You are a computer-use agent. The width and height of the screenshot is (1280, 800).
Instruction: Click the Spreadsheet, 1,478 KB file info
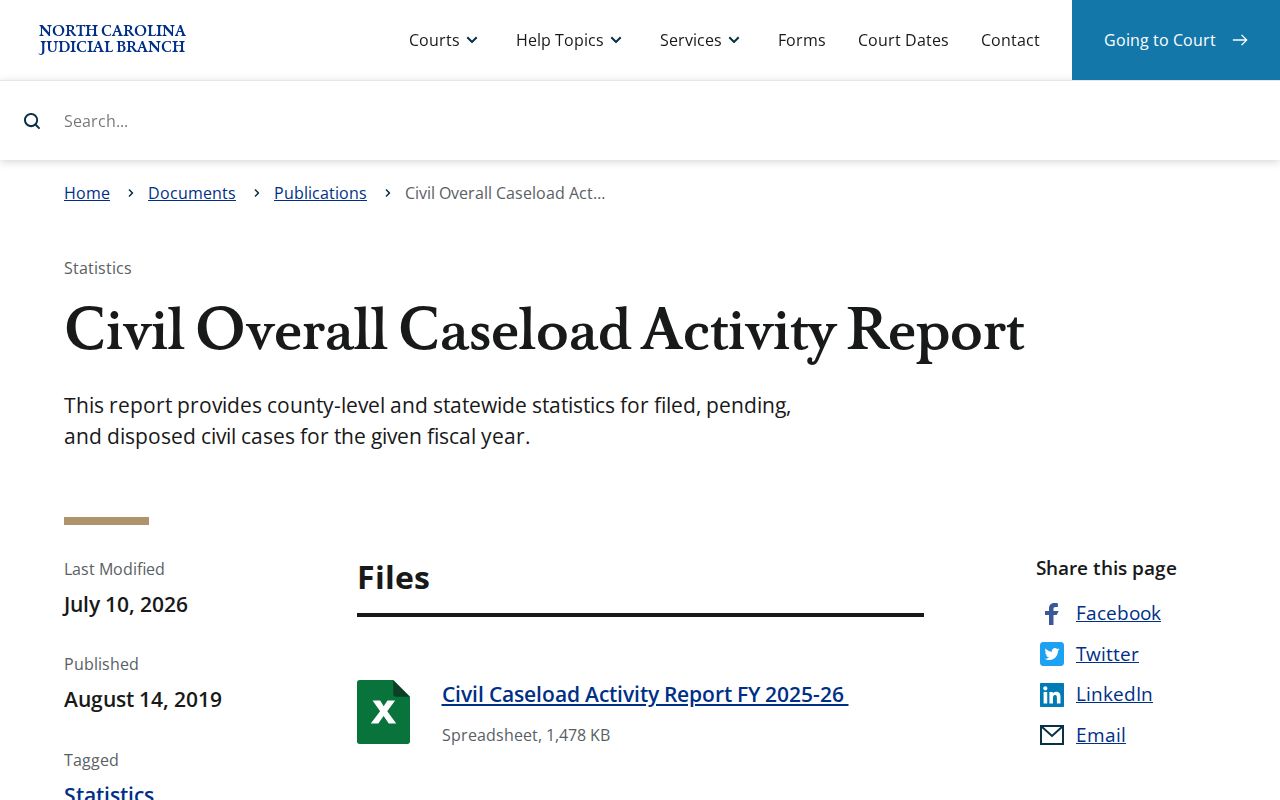pyautogui.click(x=526, y=735)
